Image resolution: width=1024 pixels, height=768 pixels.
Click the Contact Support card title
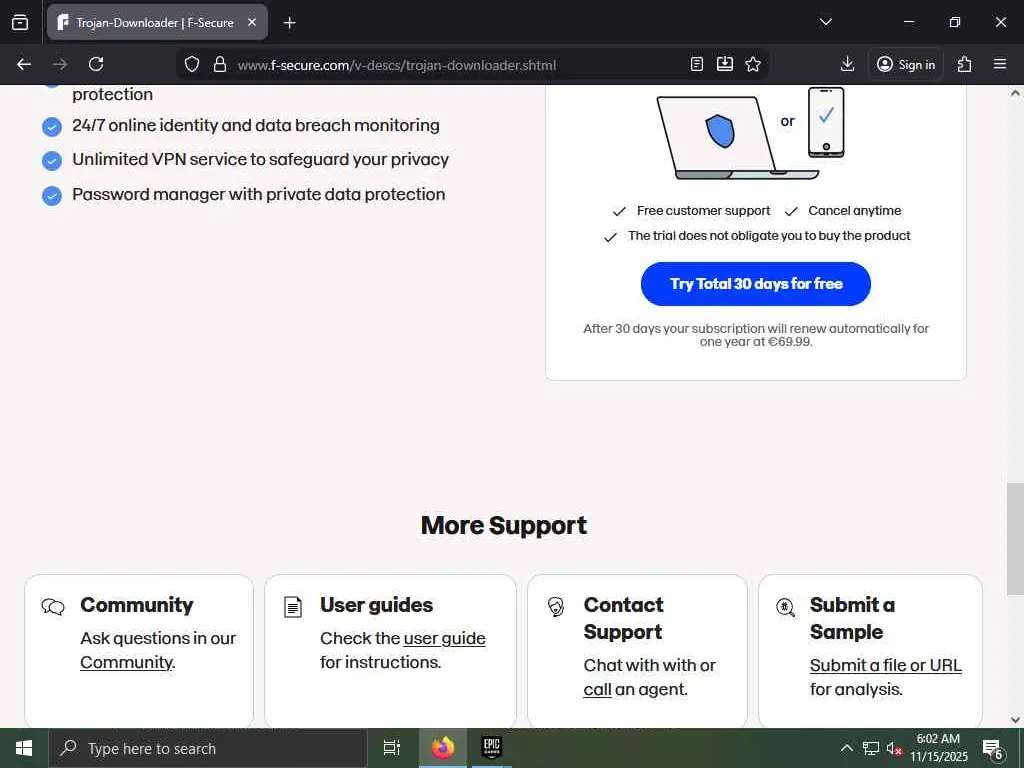click(624, 618)
